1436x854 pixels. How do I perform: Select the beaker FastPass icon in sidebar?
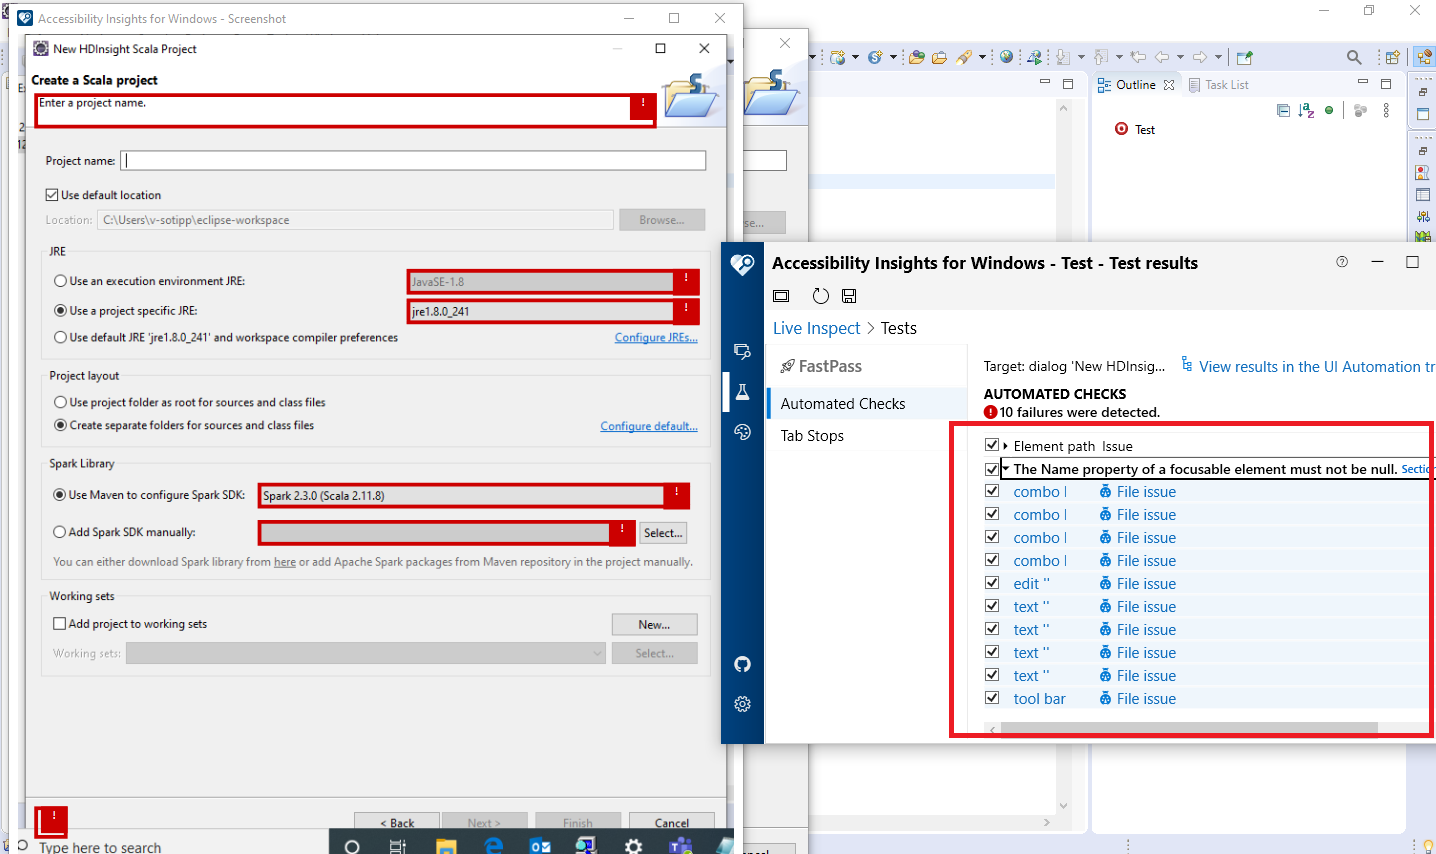coord(742,391)
